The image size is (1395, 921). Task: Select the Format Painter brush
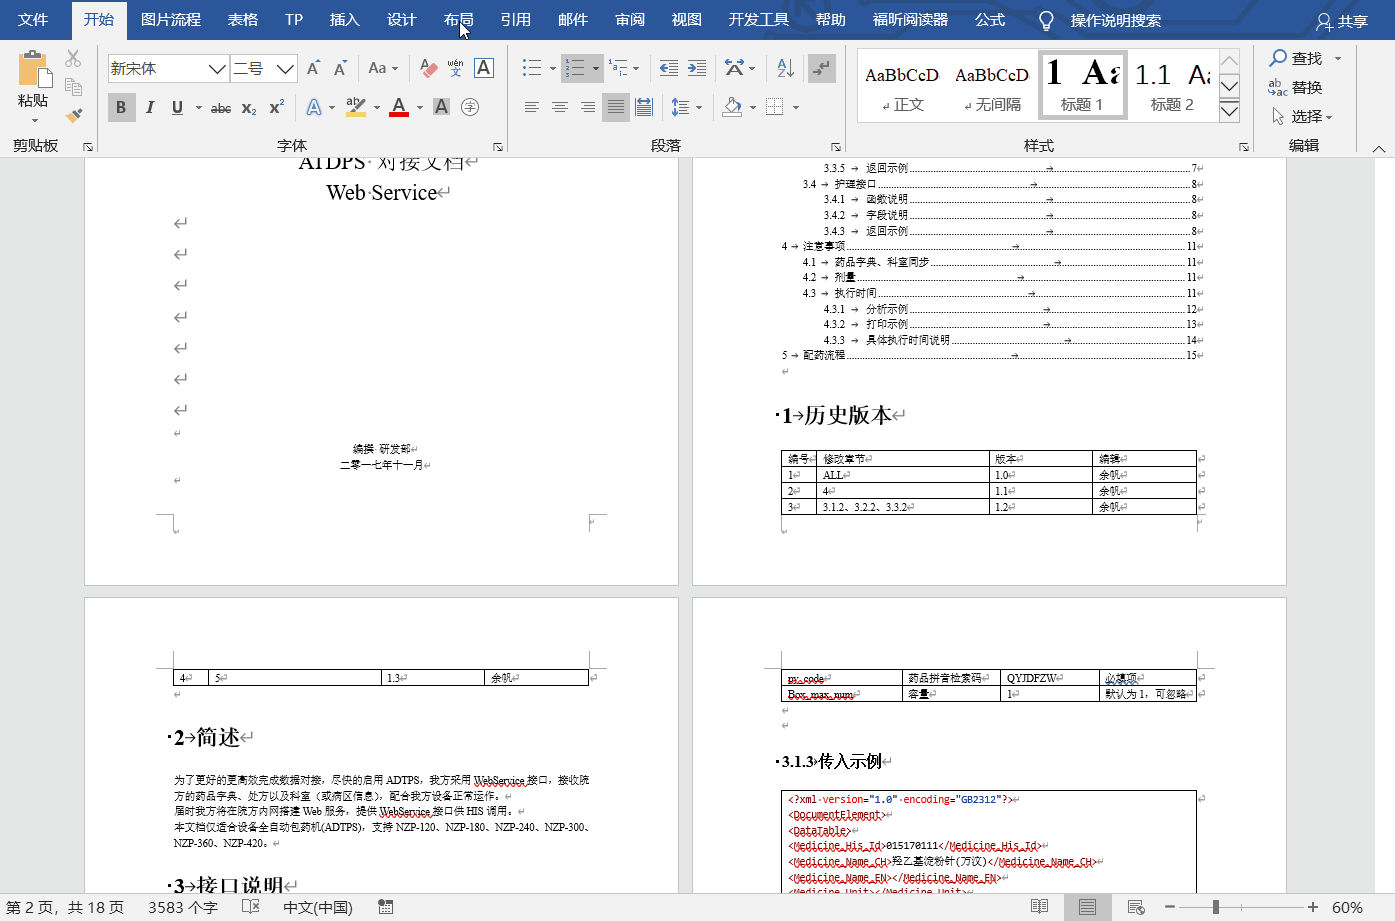tap(73, 115)
